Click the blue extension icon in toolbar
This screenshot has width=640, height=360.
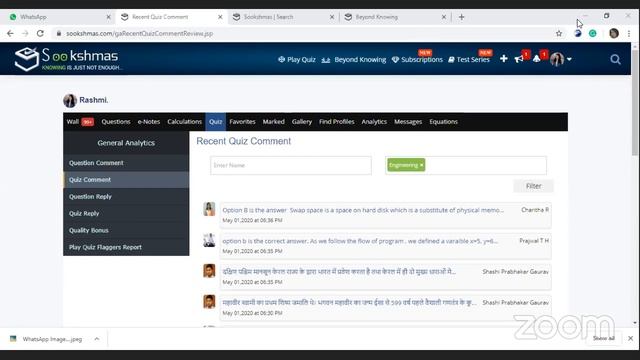(578, 33)
